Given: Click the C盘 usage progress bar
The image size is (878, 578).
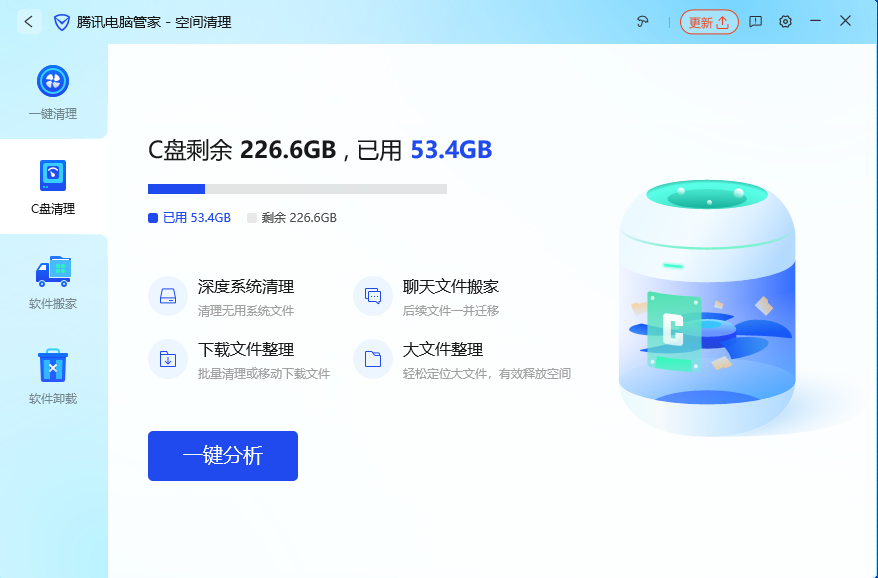Looking at the screenshot, I should tap(297, 189).
